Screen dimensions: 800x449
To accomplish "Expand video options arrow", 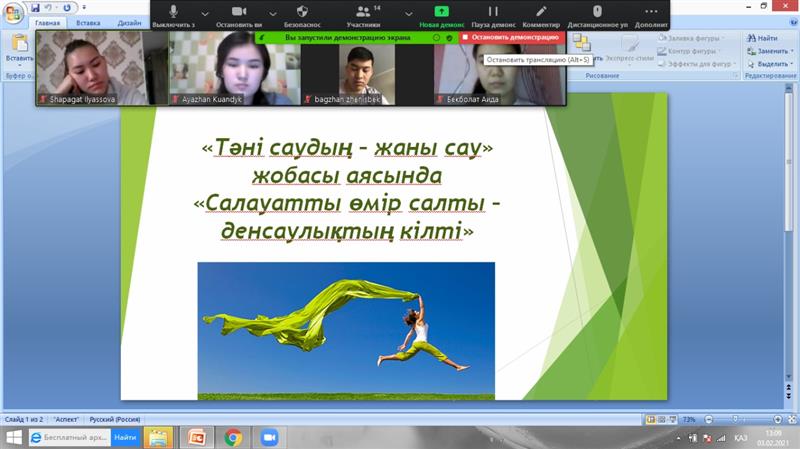I will click(266, 13).
